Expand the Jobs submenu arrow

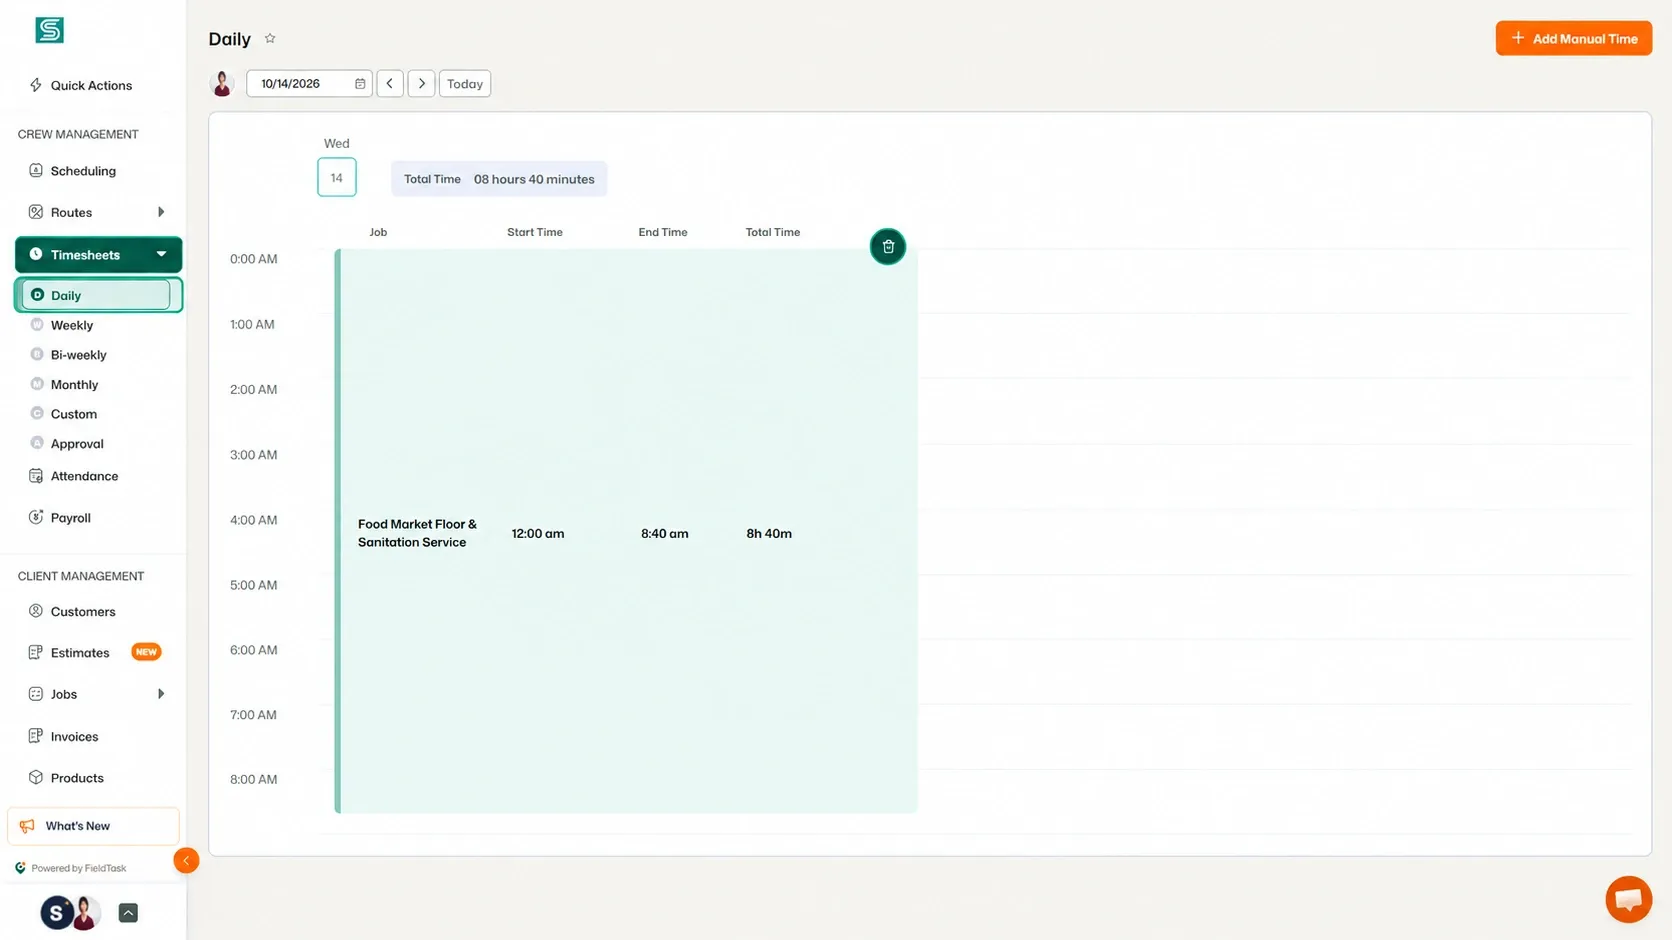(x=161, y=694)
